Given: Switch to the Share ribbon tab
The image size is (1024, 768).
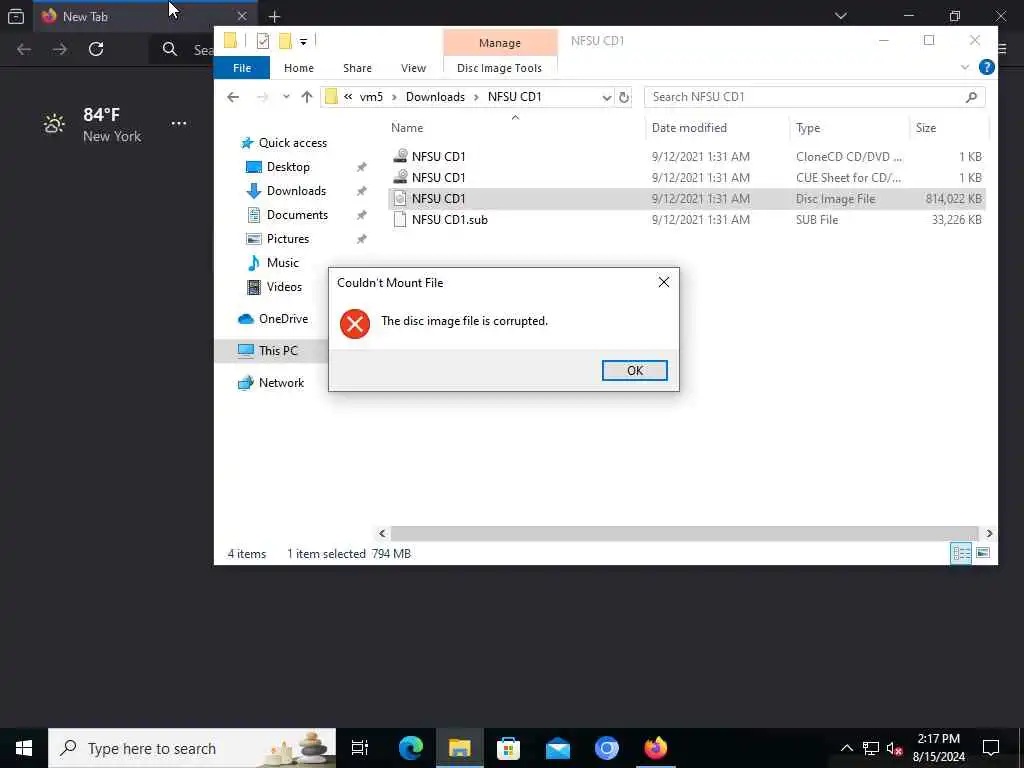Looking at the screenshot, I should tap(357, 68).
